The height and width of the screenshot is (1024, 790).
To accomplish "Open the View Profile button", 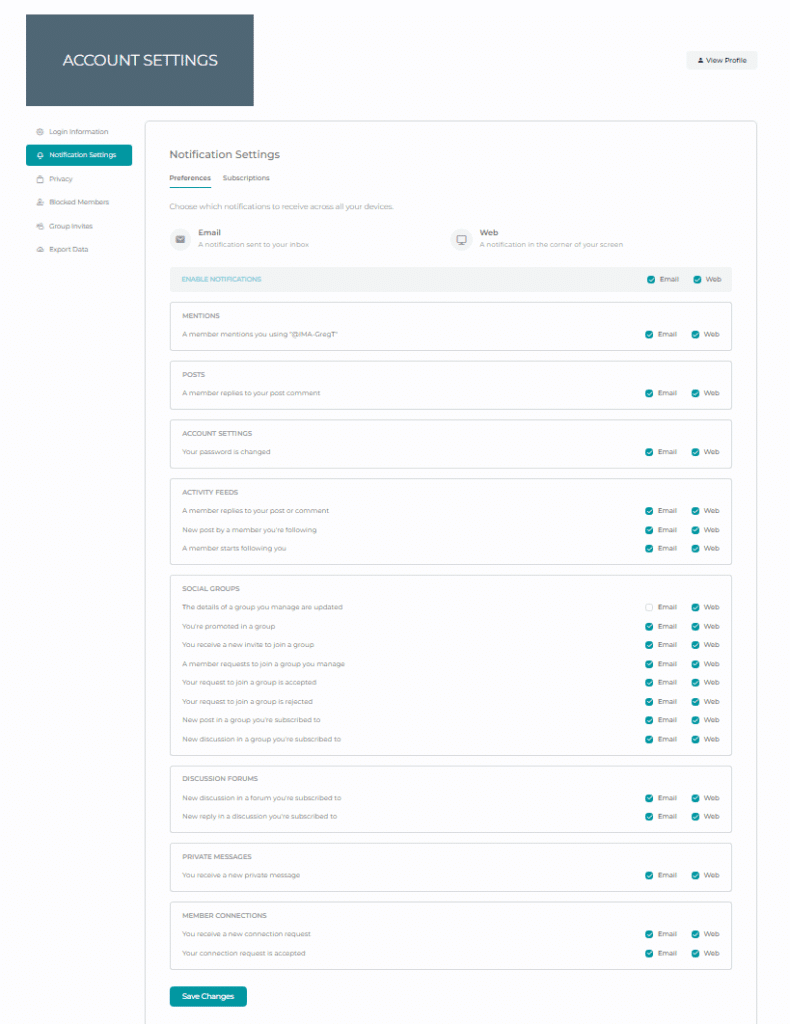I will tap(722, 61).
